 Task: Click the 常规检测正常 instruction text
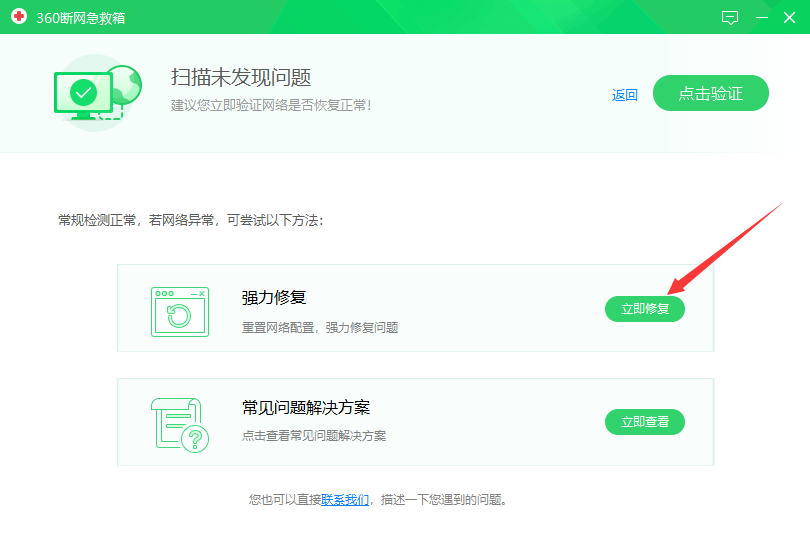tap(191, 221)
